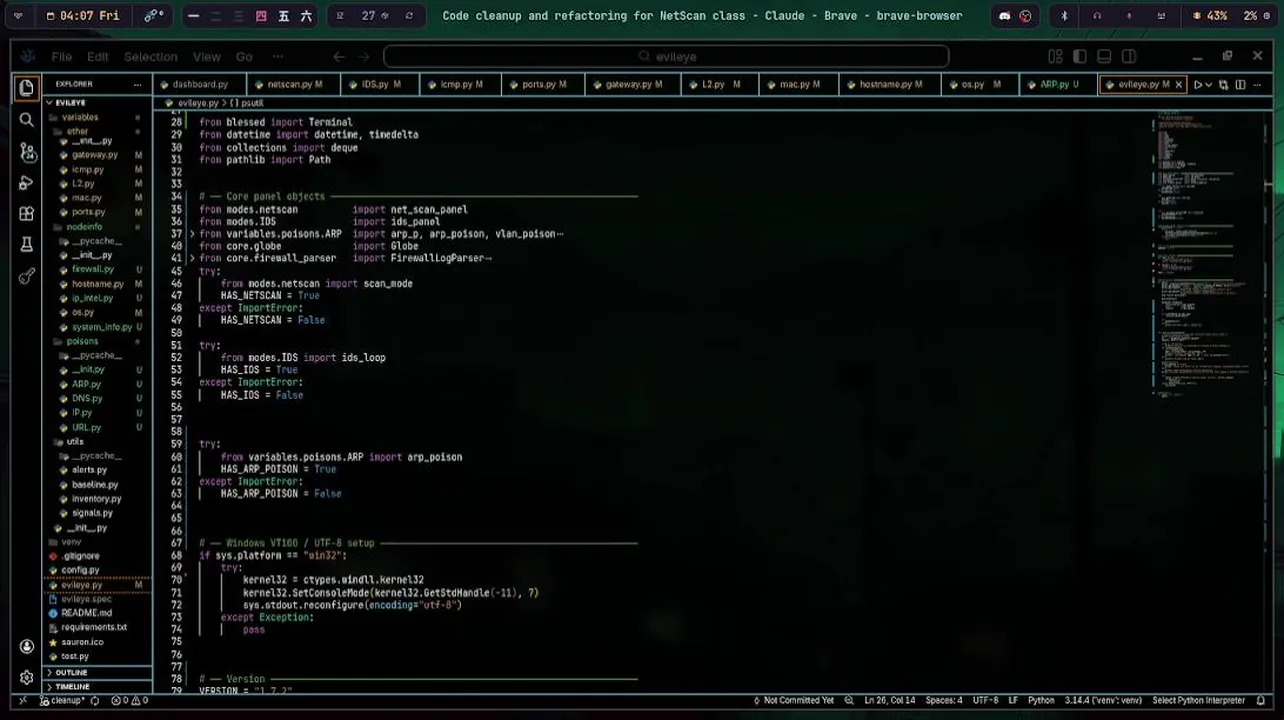Screen dimensions: 1284x720
Task: Click Spaces: 4 indentation setting
Action: (x=944, y=700)
